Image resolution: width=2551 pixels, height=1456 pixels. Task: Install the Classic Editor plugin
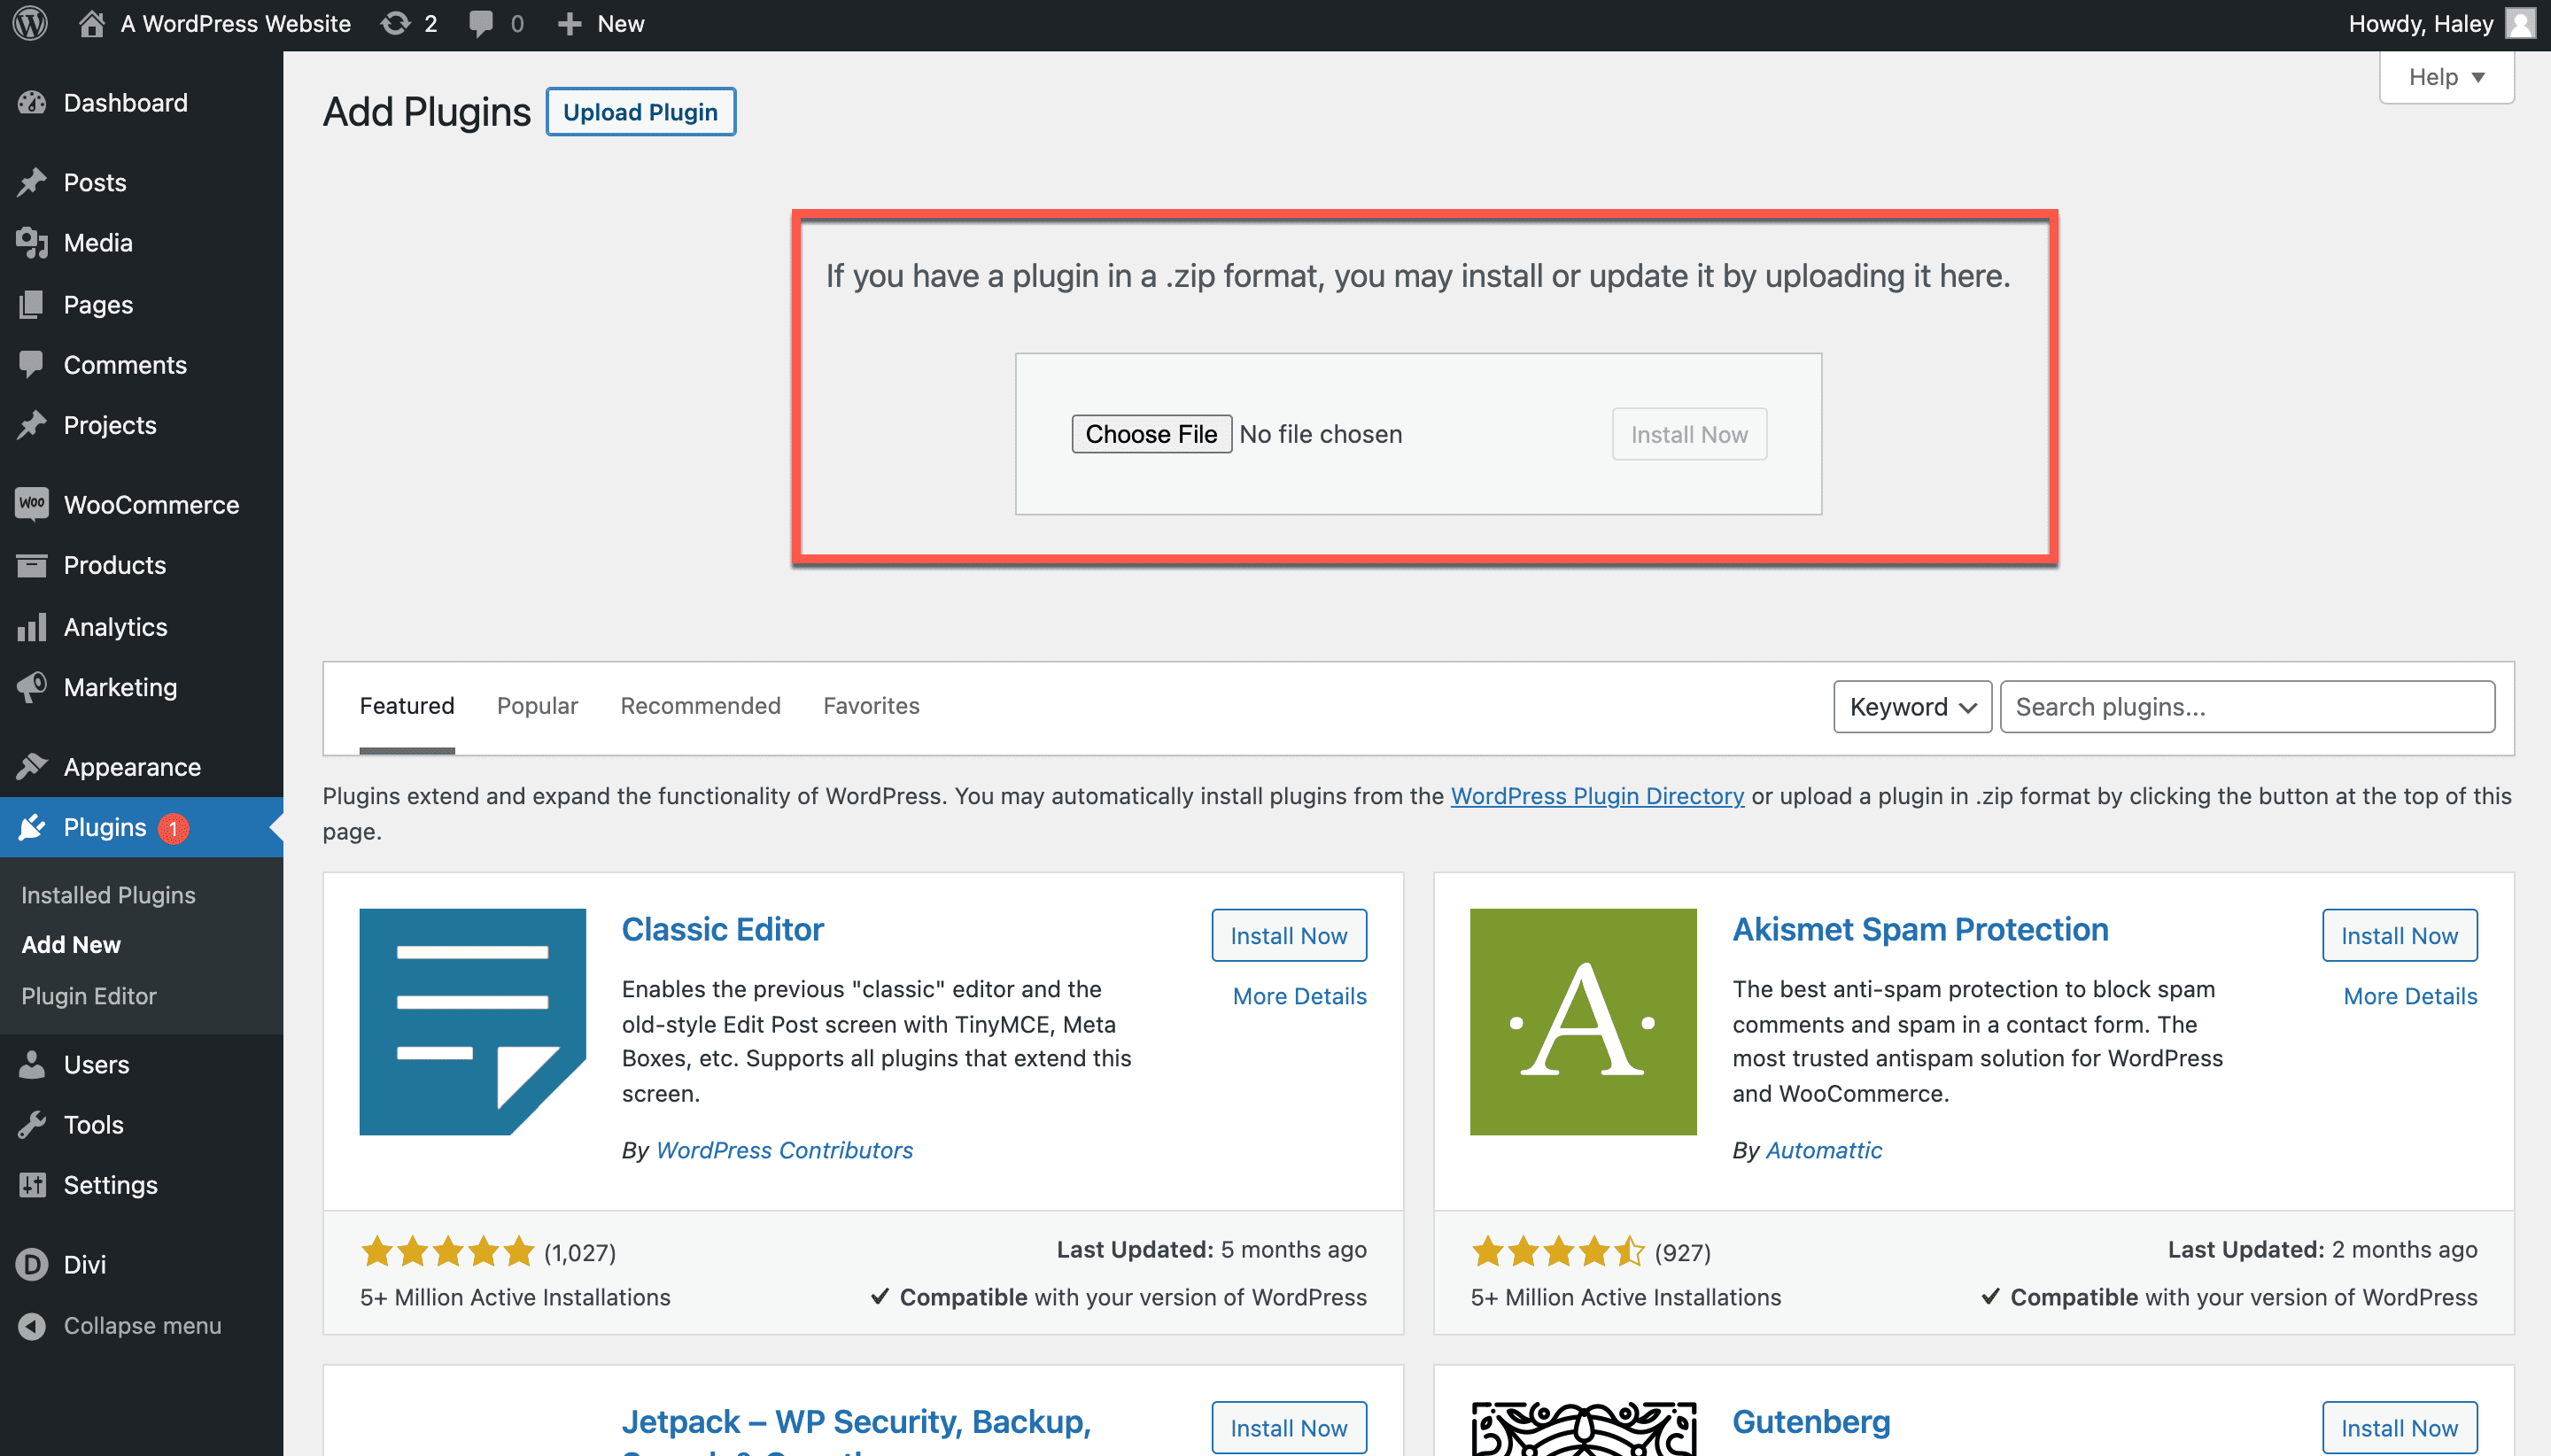click(x=1288, y=936)
